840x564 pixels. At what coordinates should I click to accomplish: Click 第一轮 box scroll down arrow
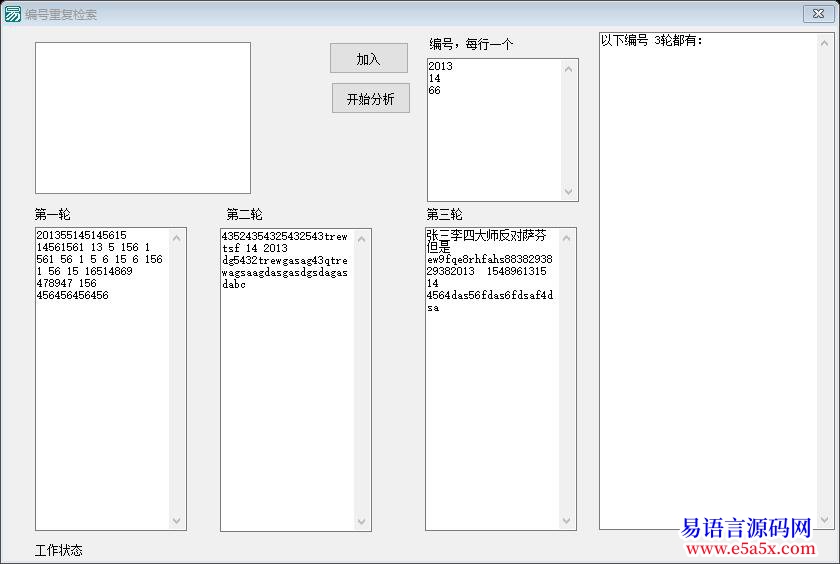point(177,520)
